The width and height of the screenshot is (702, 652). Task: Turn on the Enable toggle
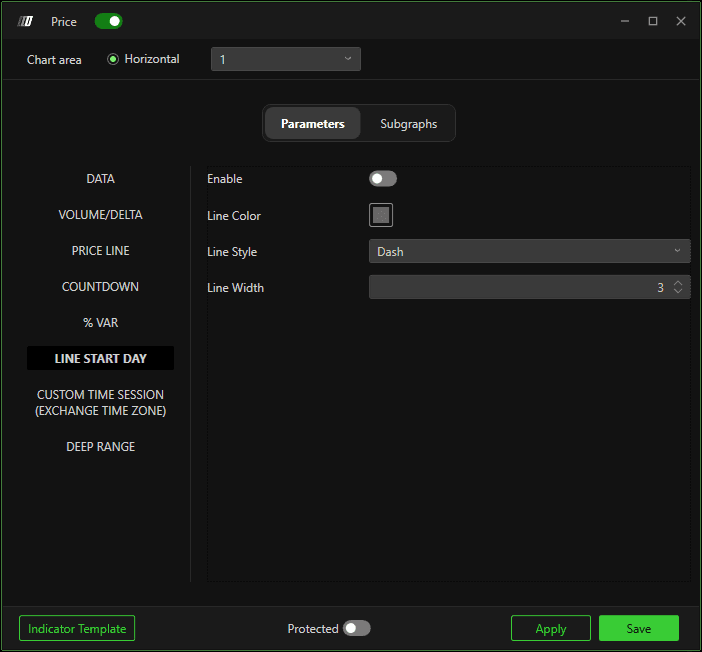pyautogui.click(x=383, y=179)
